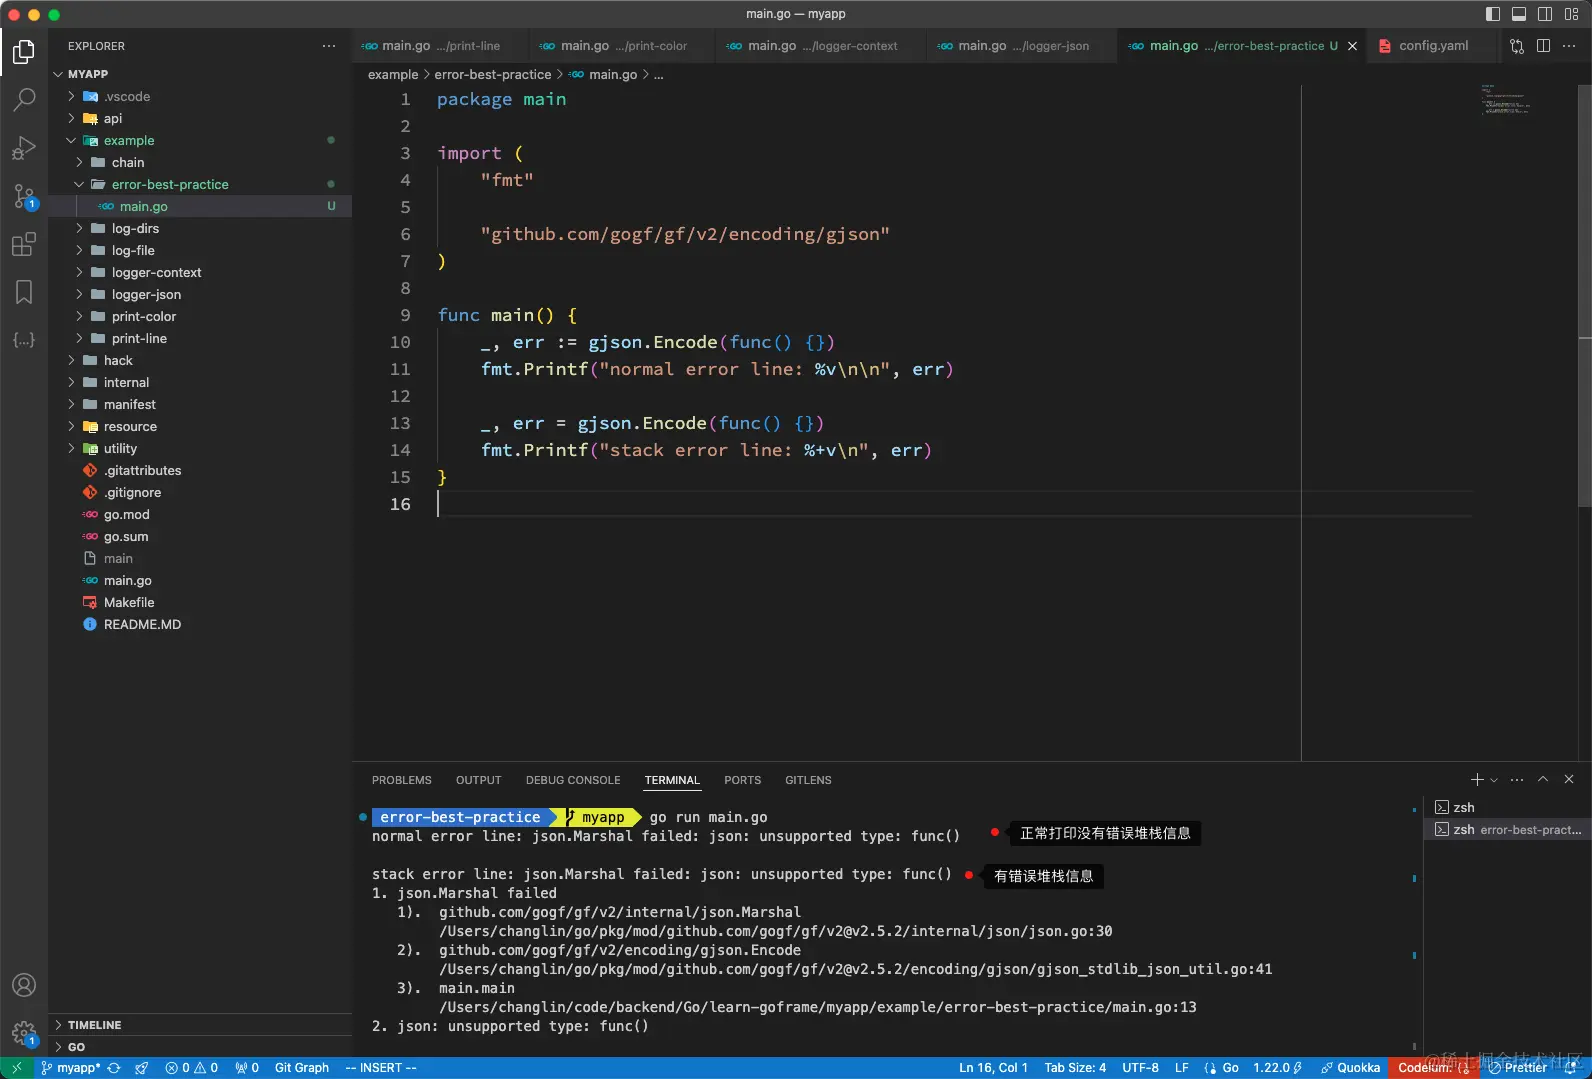
Task: Open the Manage gear menu
Action: point(24,1033)
